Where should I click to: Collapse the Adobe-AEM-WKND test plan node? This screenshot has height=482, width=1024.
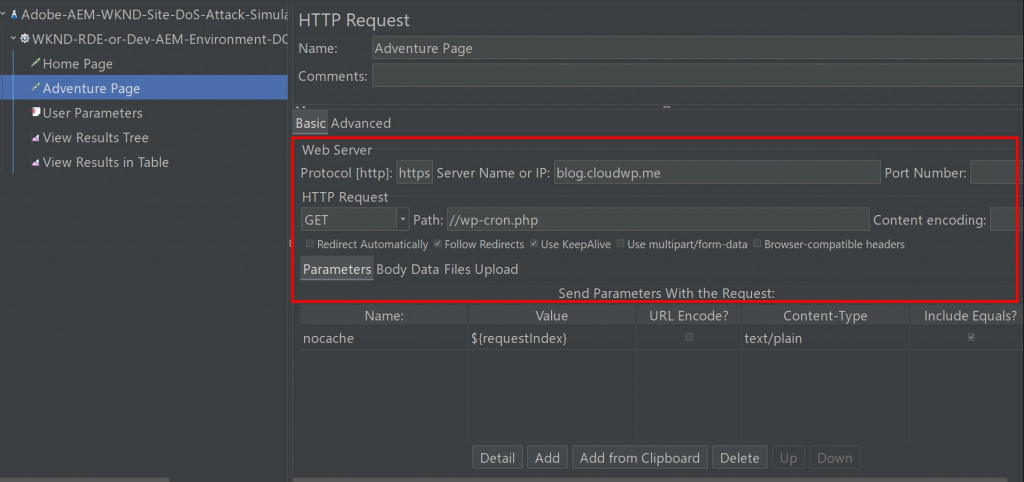point(3,15)
